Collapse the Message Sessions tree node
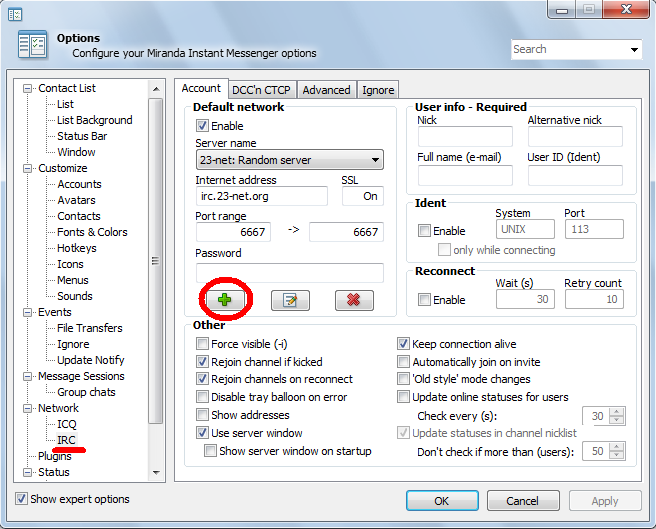656x529 pixels. click(28, 376)
